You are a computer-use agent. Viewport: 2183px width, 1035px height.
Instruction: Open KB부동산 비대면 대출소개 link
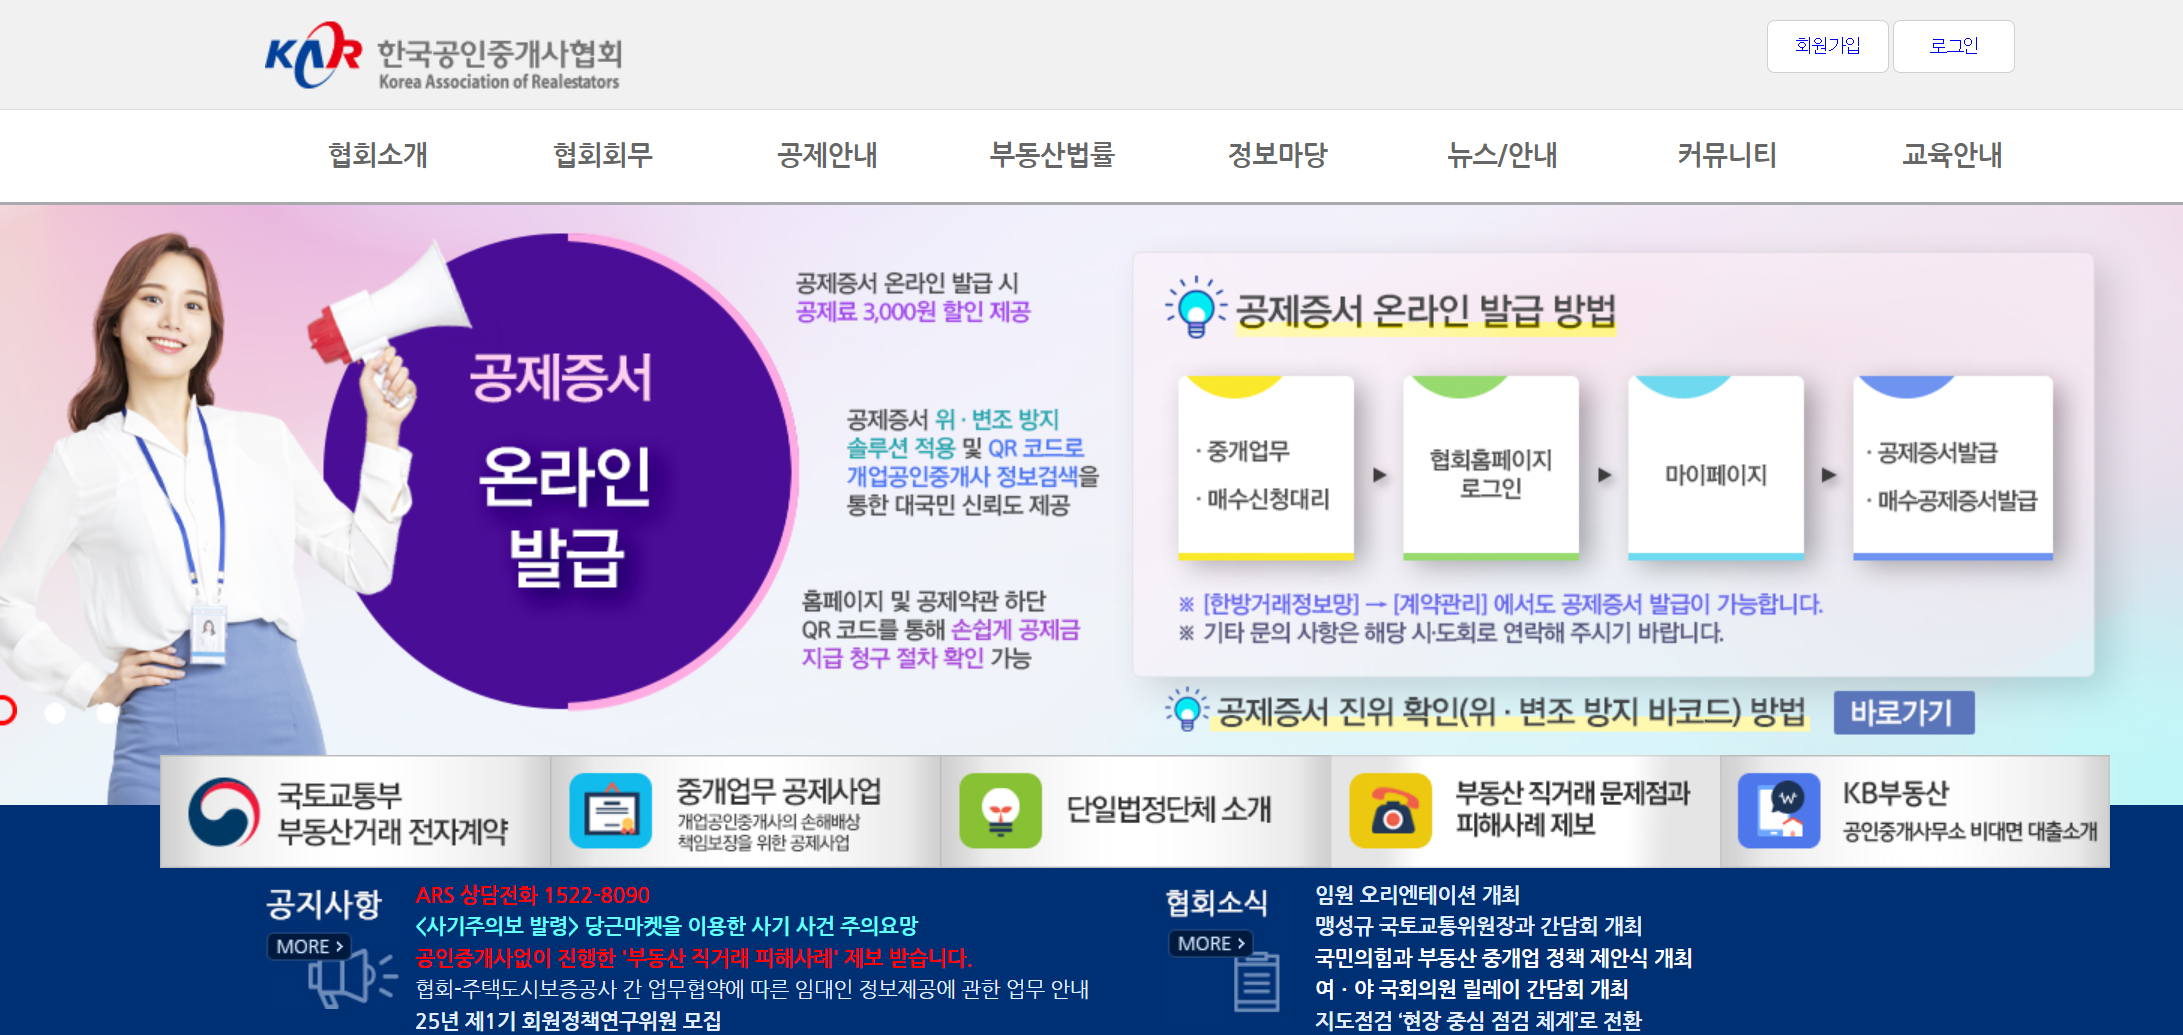(1915, 811)
